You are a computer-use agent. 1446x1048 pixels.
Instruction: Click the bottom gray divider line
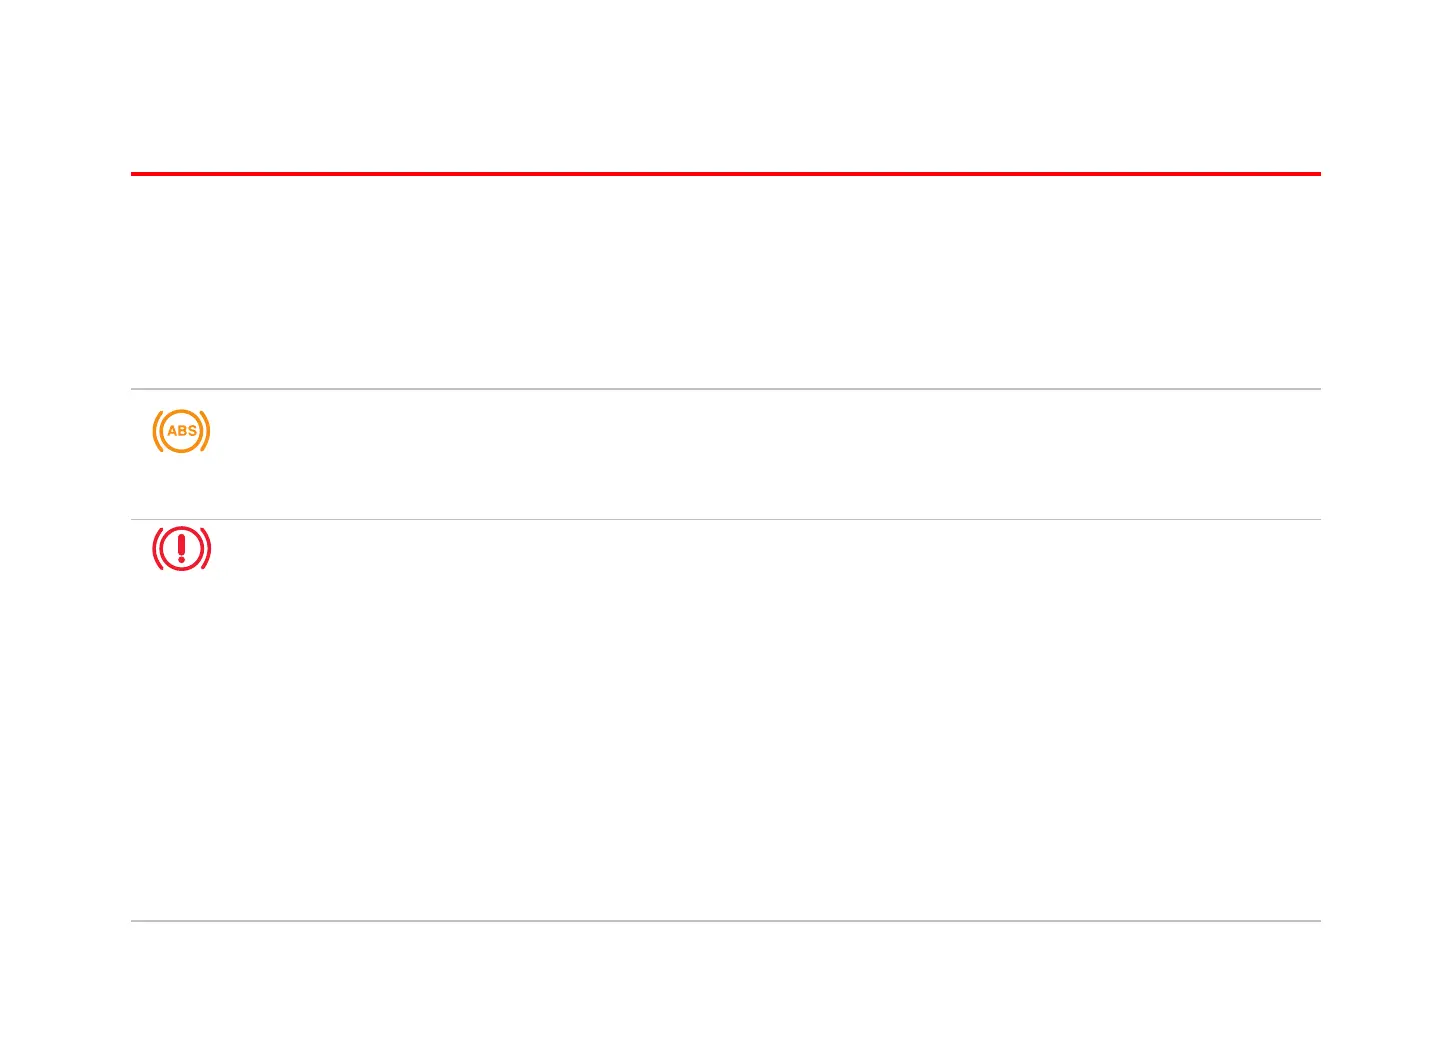[x=725, y=921]
